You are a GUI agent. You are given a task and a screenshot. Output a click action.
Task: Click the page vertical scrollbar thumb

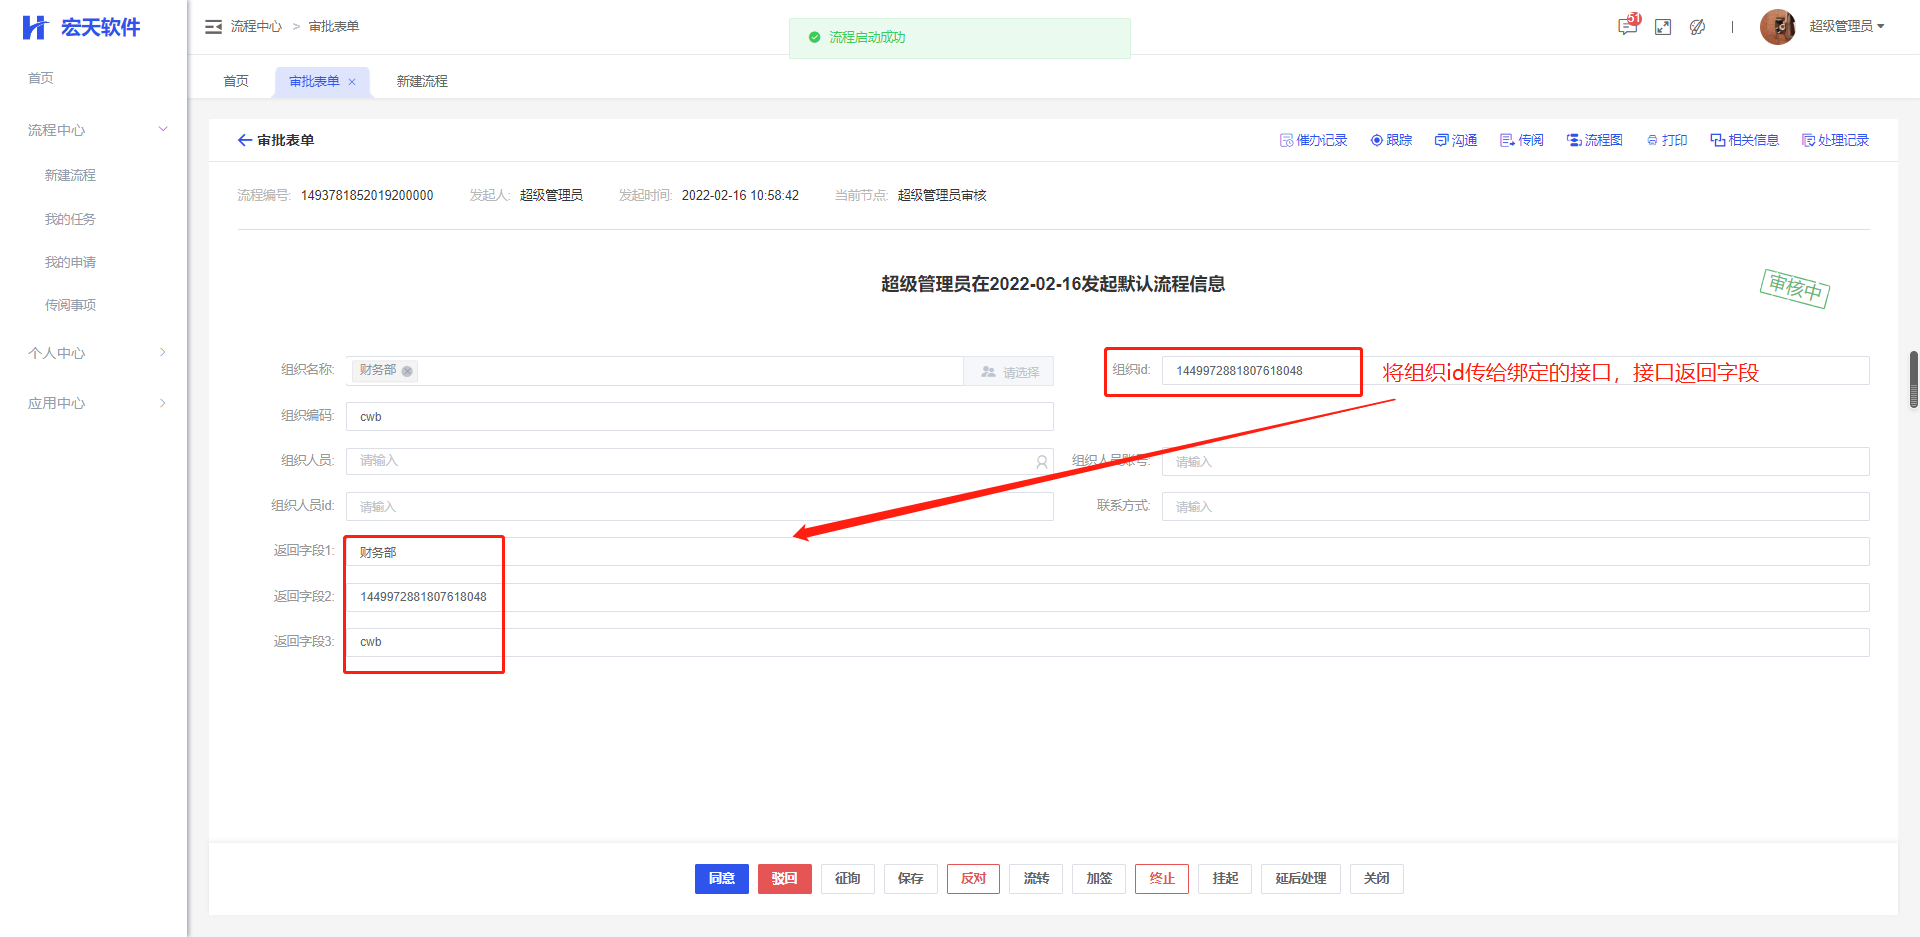tap(1914, 380)
